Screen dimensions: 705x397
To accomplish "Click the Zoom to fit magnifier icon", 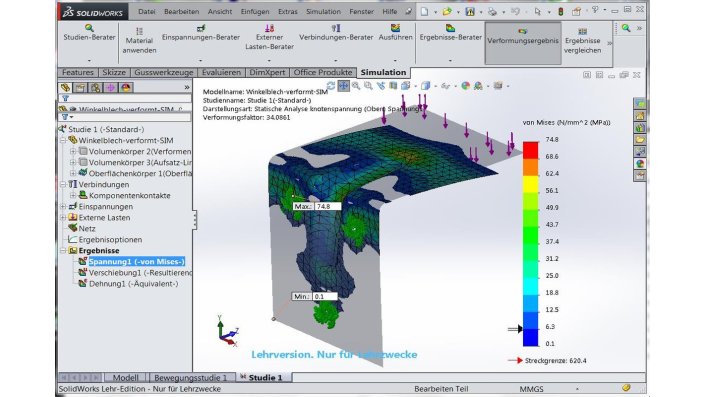I will pos(356,85).
